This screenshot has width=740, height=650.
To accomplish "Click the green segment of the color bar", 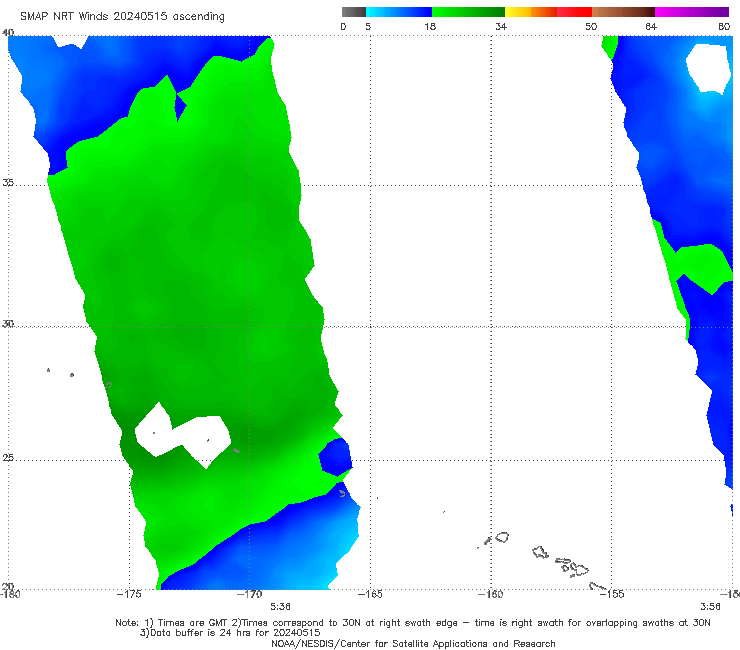I will point(468,12).
